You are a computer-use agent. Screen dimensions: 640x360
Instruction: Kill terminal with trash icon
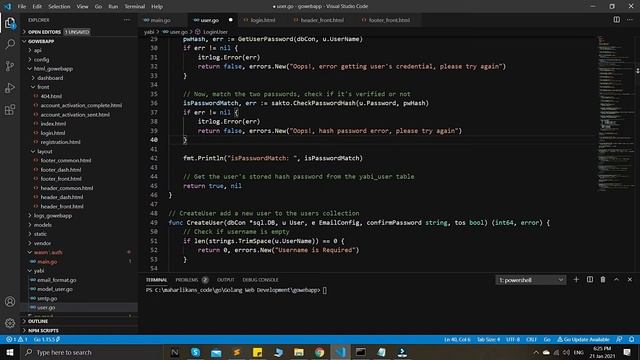(x=603, y=280)
